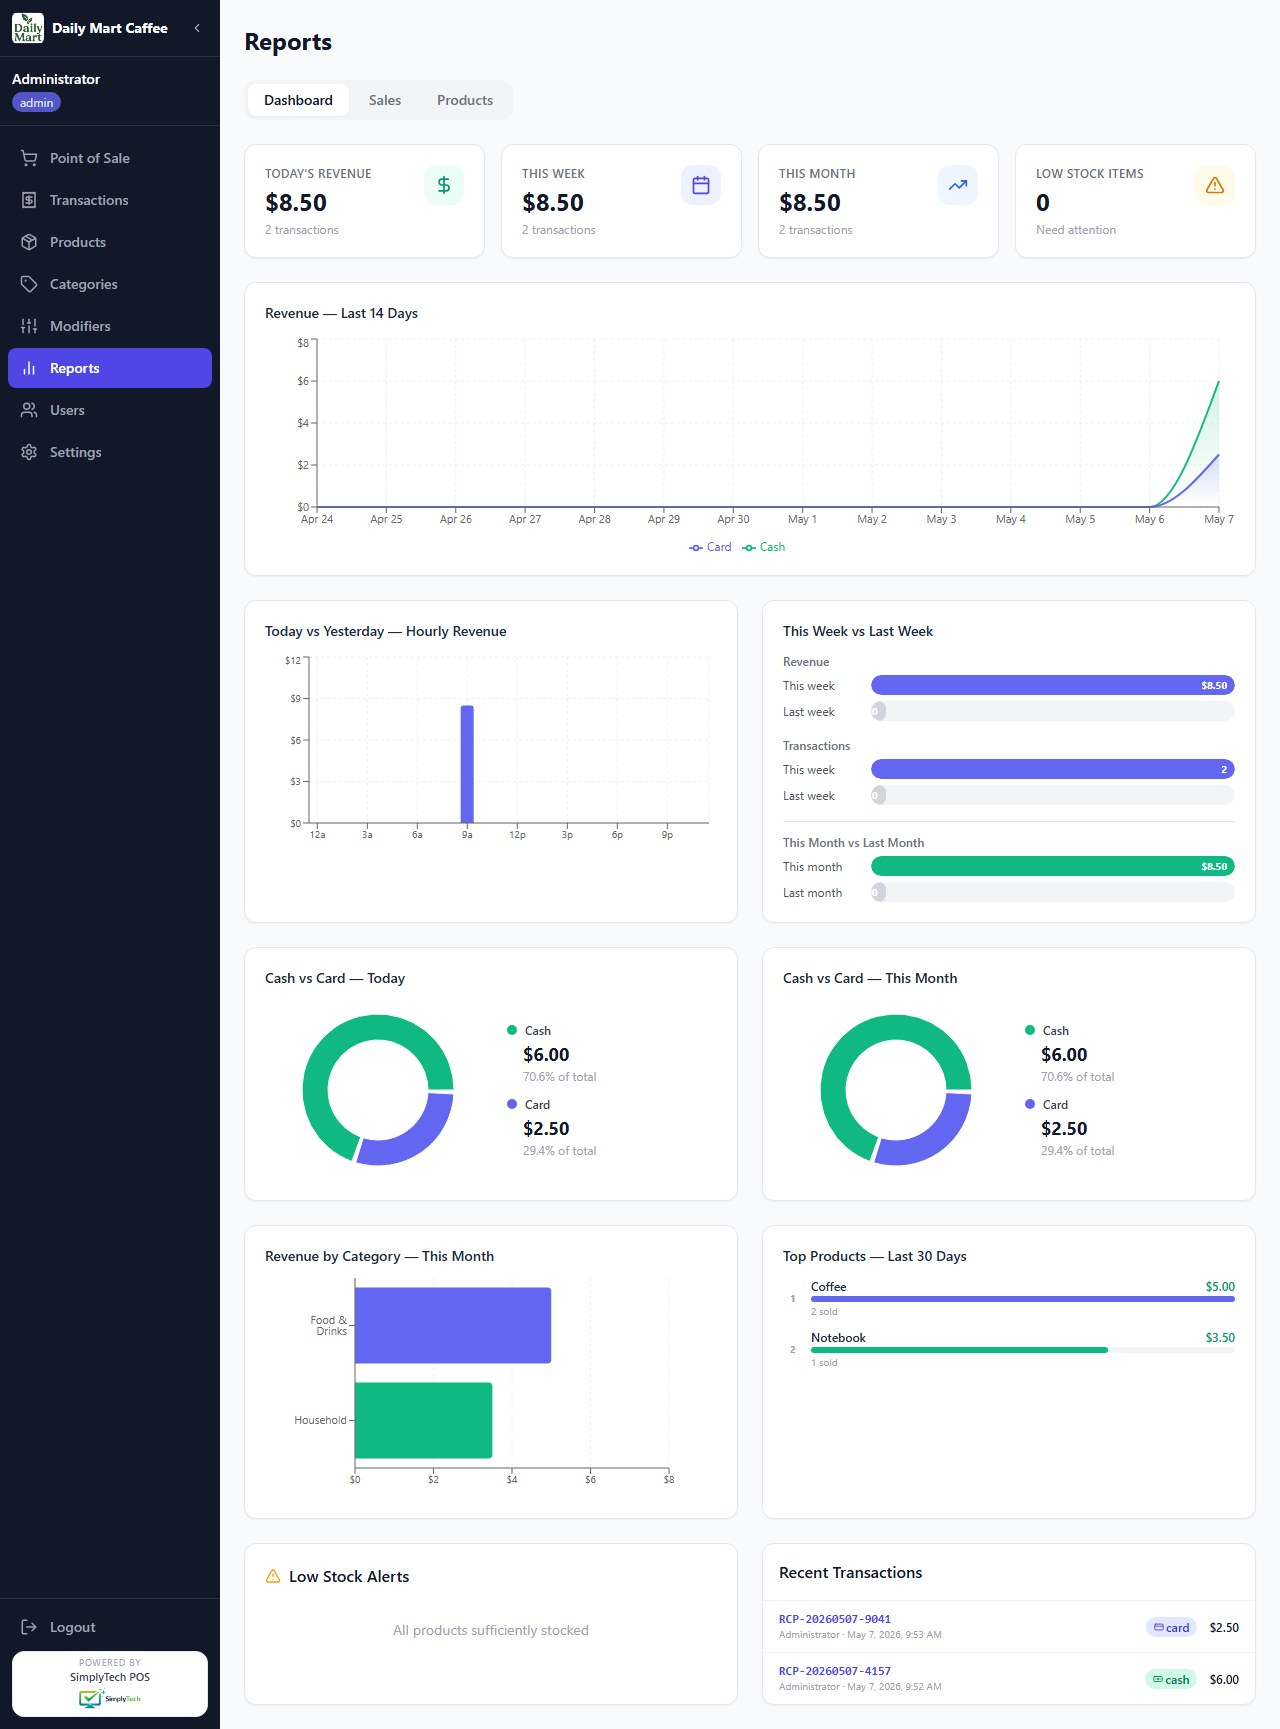Toggle the Cash series in chart legend

coord(764,547)
